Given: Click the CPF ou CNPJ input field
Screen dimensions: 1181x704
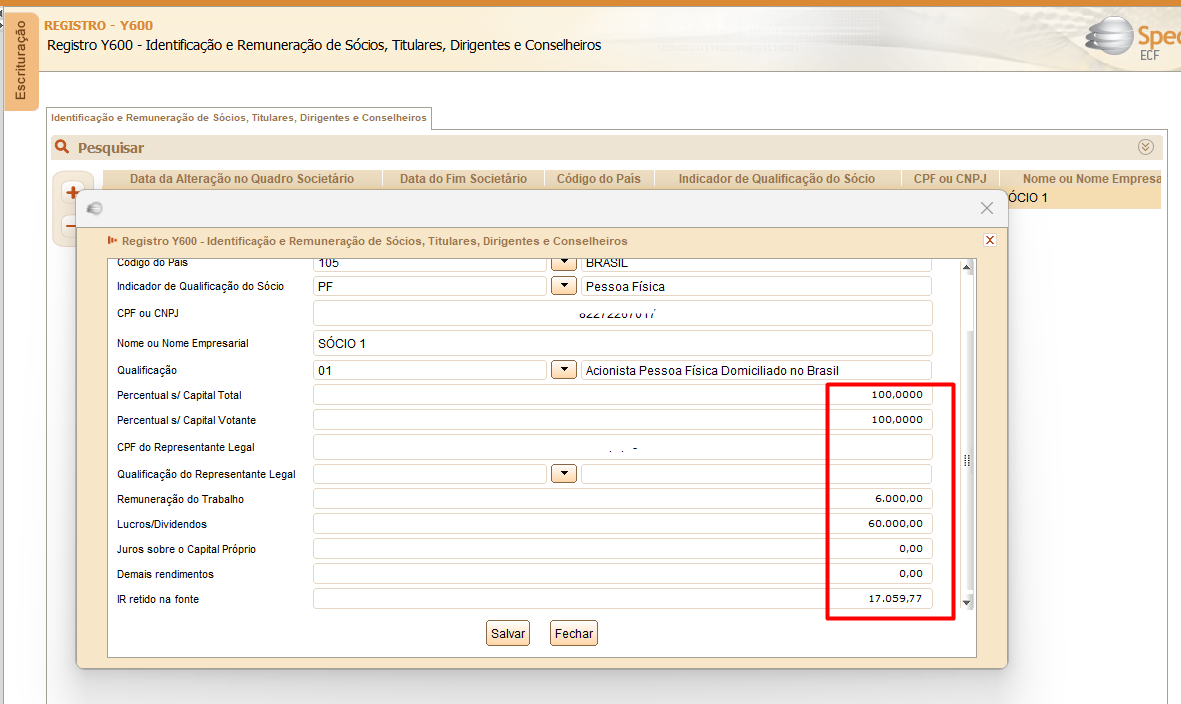Looking at the screenshot, I should [x=622, y=313].
